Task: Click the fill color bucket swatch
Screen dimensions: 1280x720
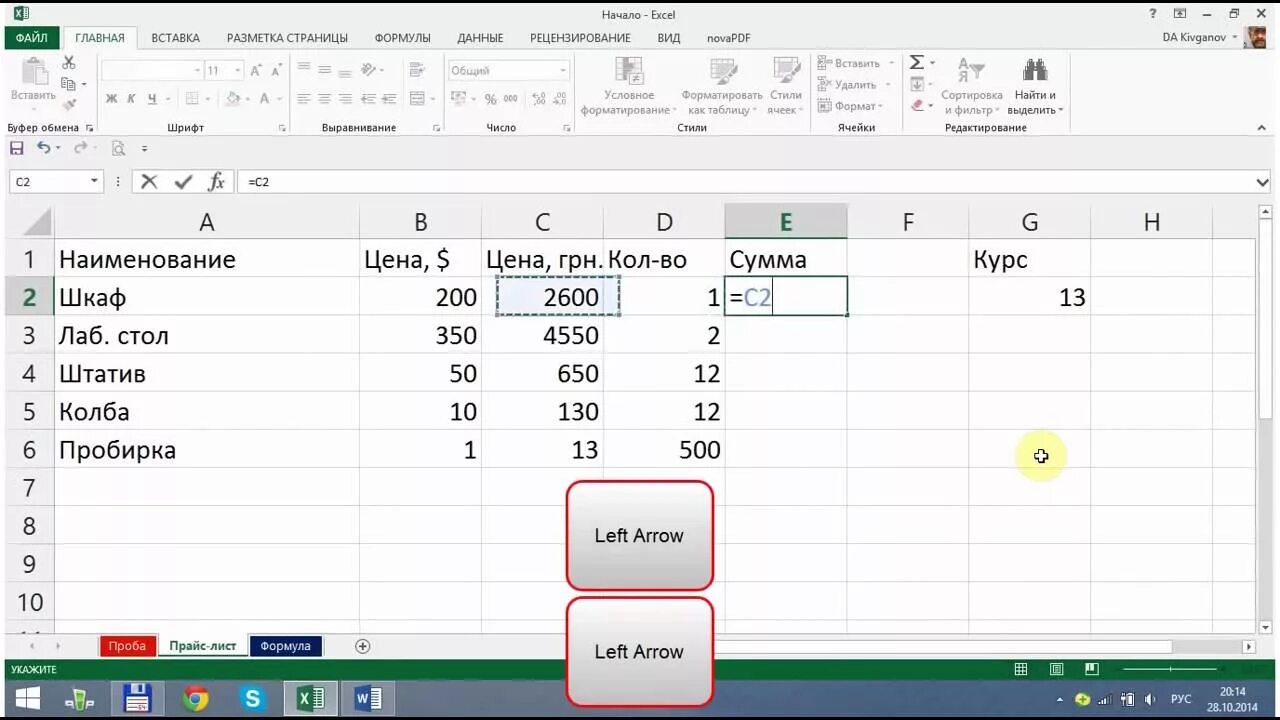Action: (x=233, y=99)
